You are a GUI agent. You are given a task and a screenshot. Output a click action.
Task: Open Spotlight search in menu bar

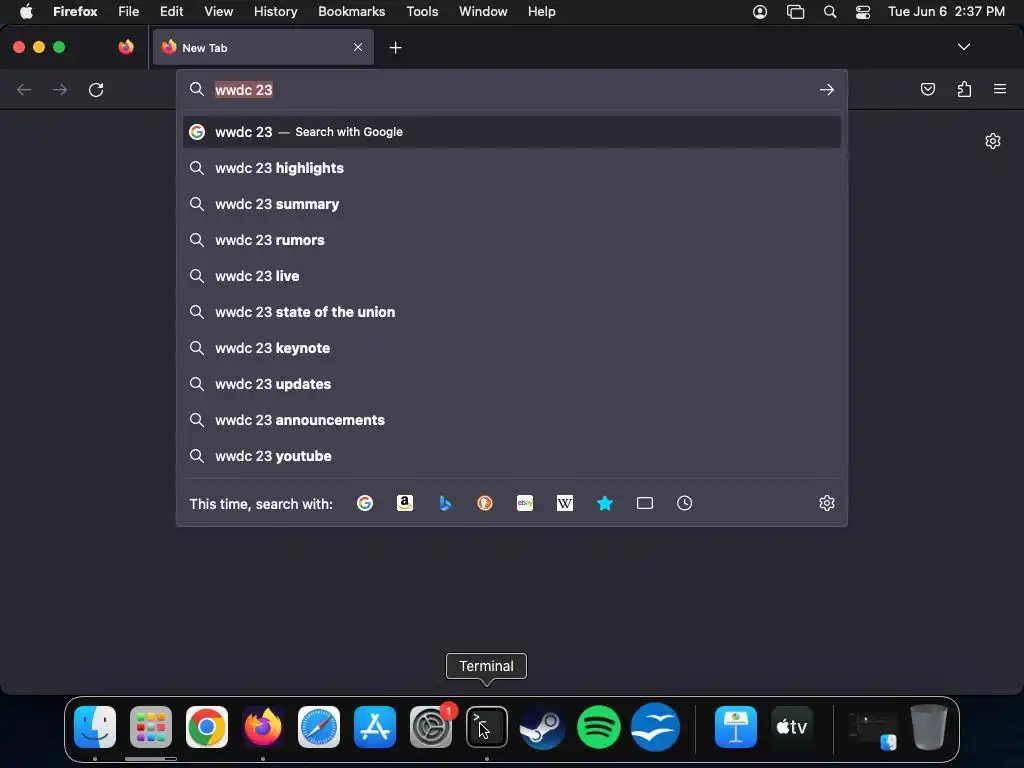point(829,12)
